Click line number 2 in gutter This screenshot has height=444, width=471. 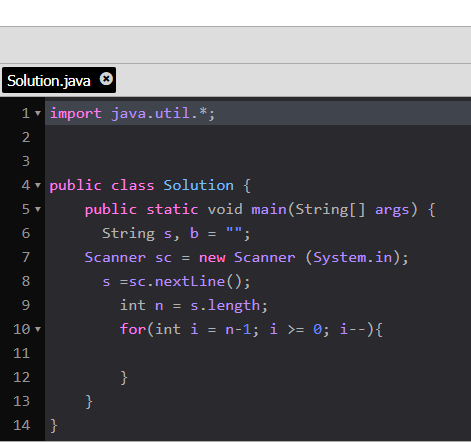pos(26,137)
